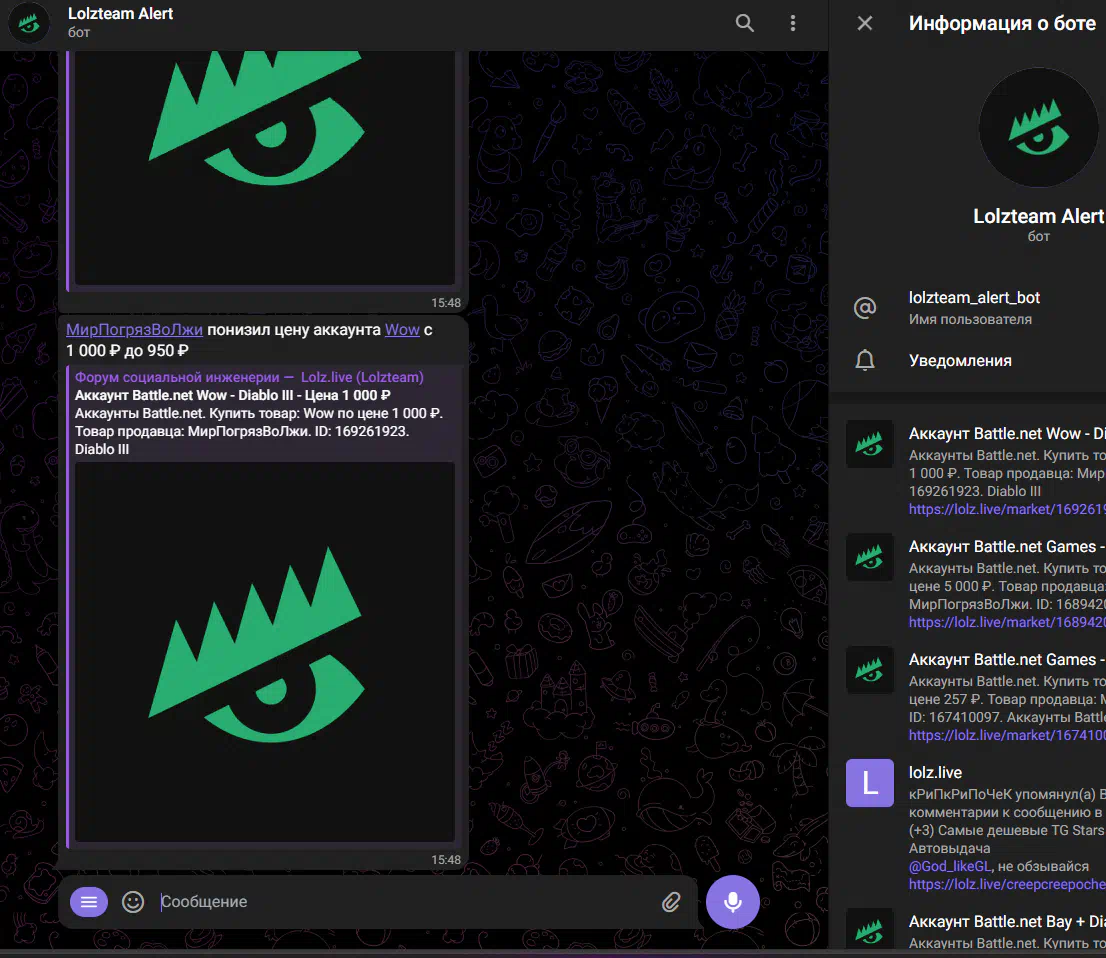Click the thumbnail of Battle.net Wow shared link

(x=870, y=444)
